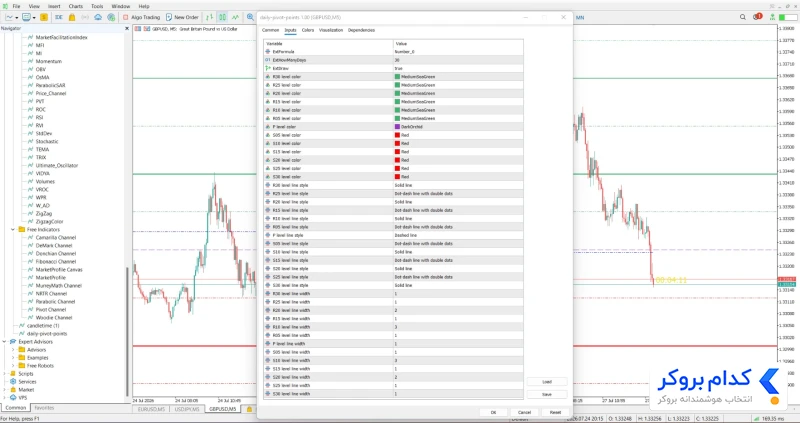
Task: Open the profiles monitor icon
Action: [26, 17]
